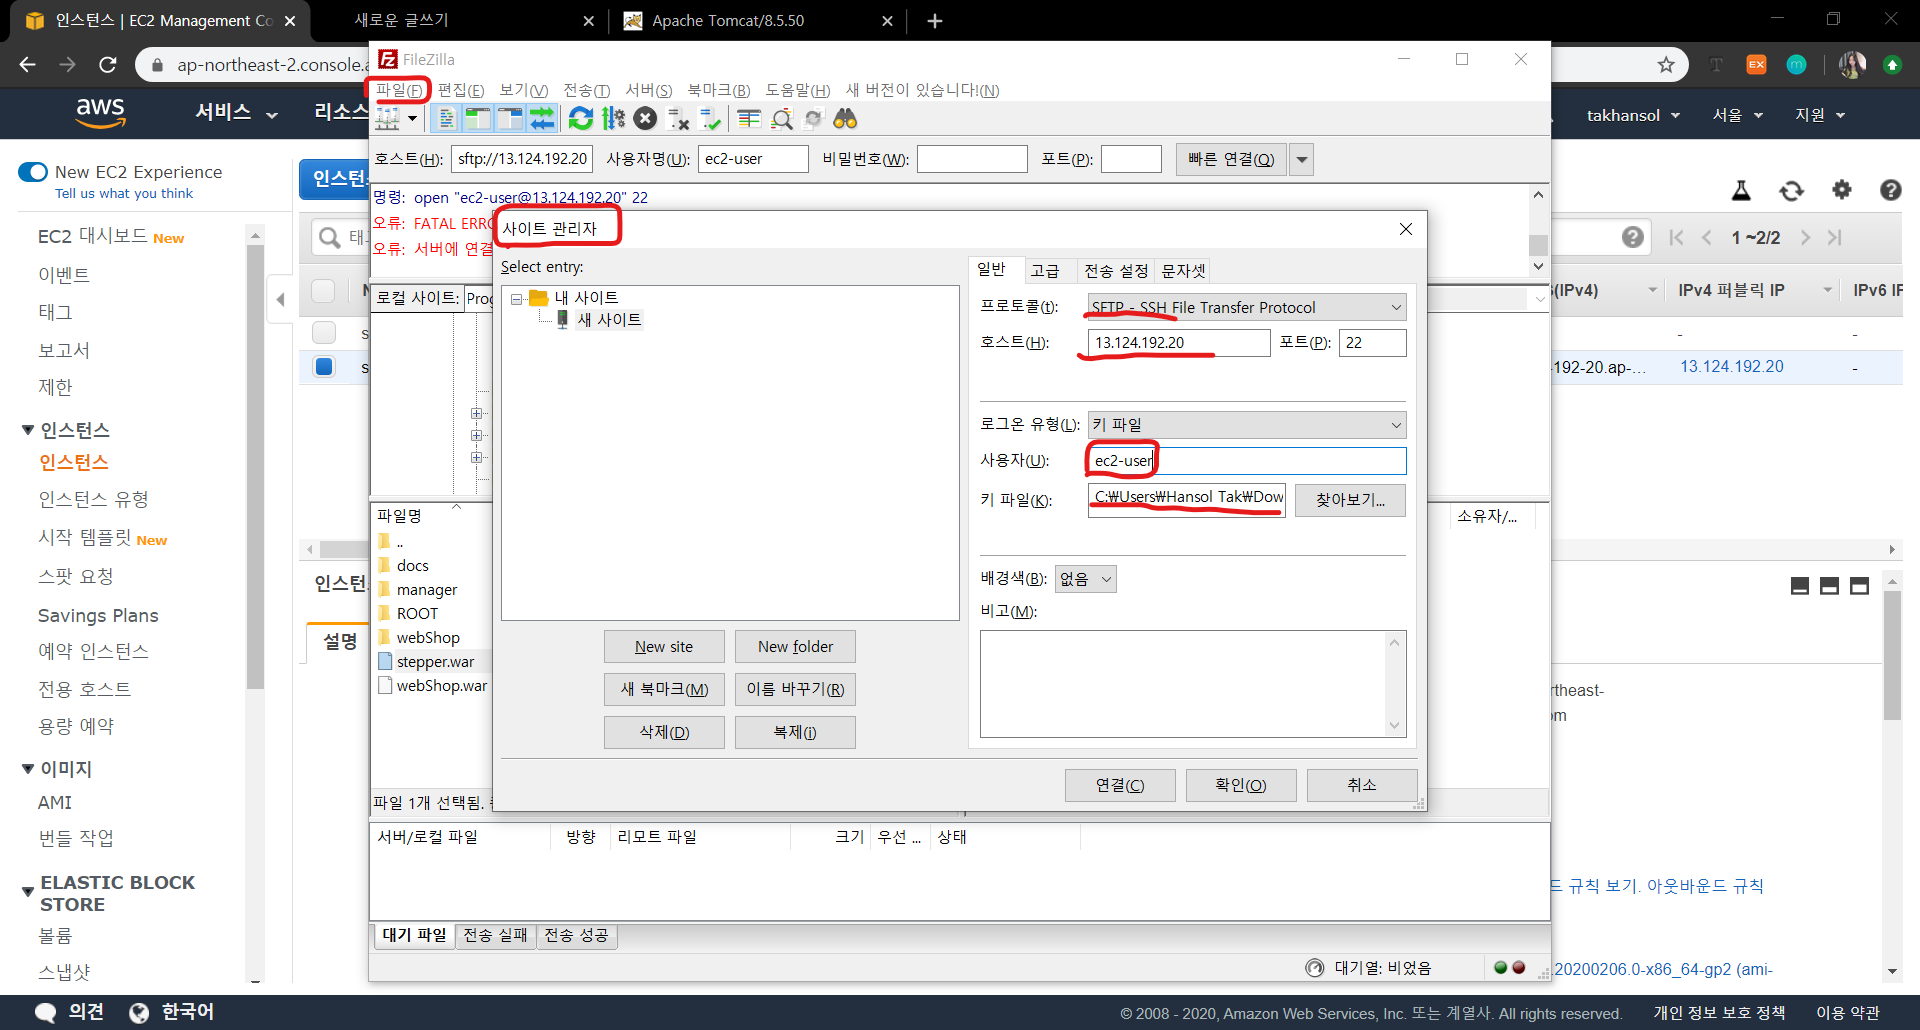Select 전송 실패 queue tab

click(495, 935)
